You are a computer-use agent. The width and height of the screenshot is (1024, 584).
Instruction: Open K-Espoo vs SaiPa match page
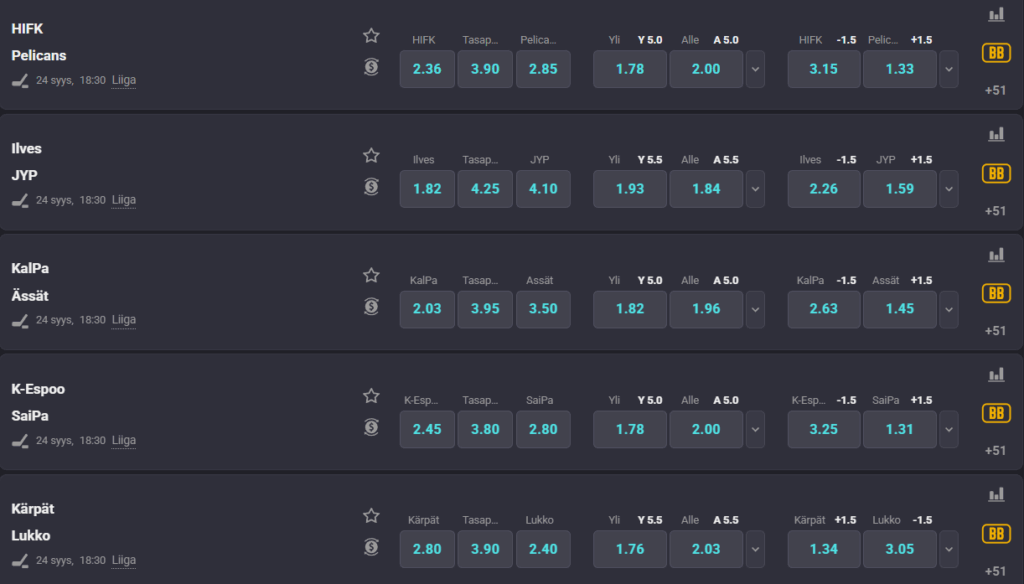38,402
